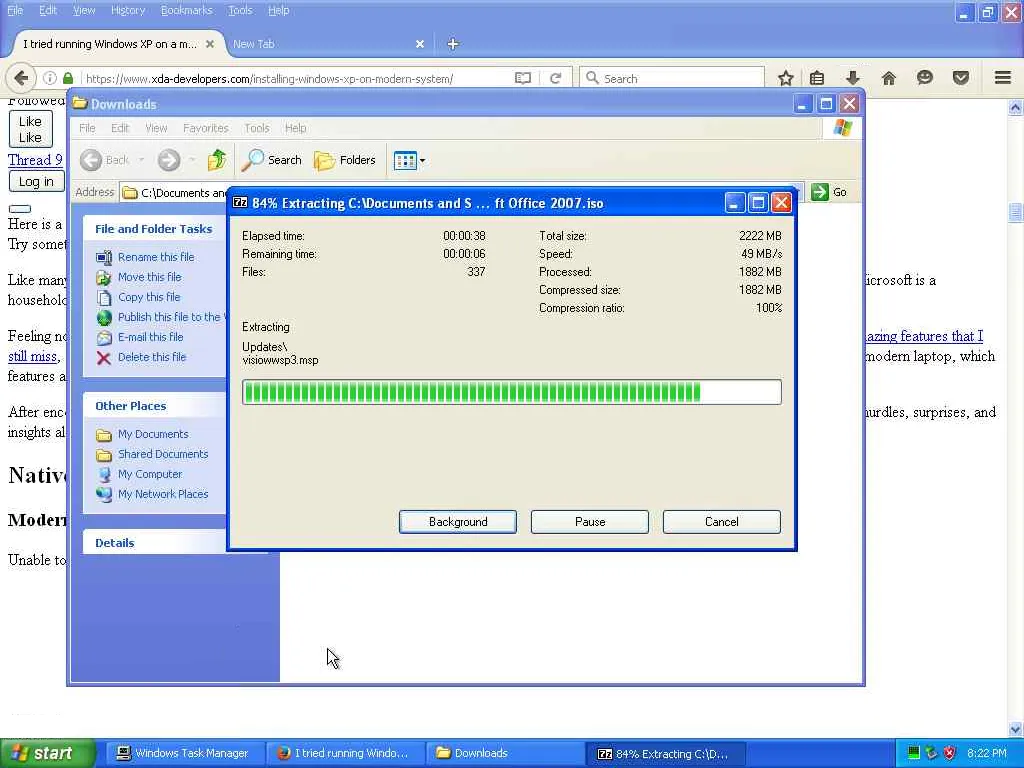Switch to the New Tab tab

[328, 44]
